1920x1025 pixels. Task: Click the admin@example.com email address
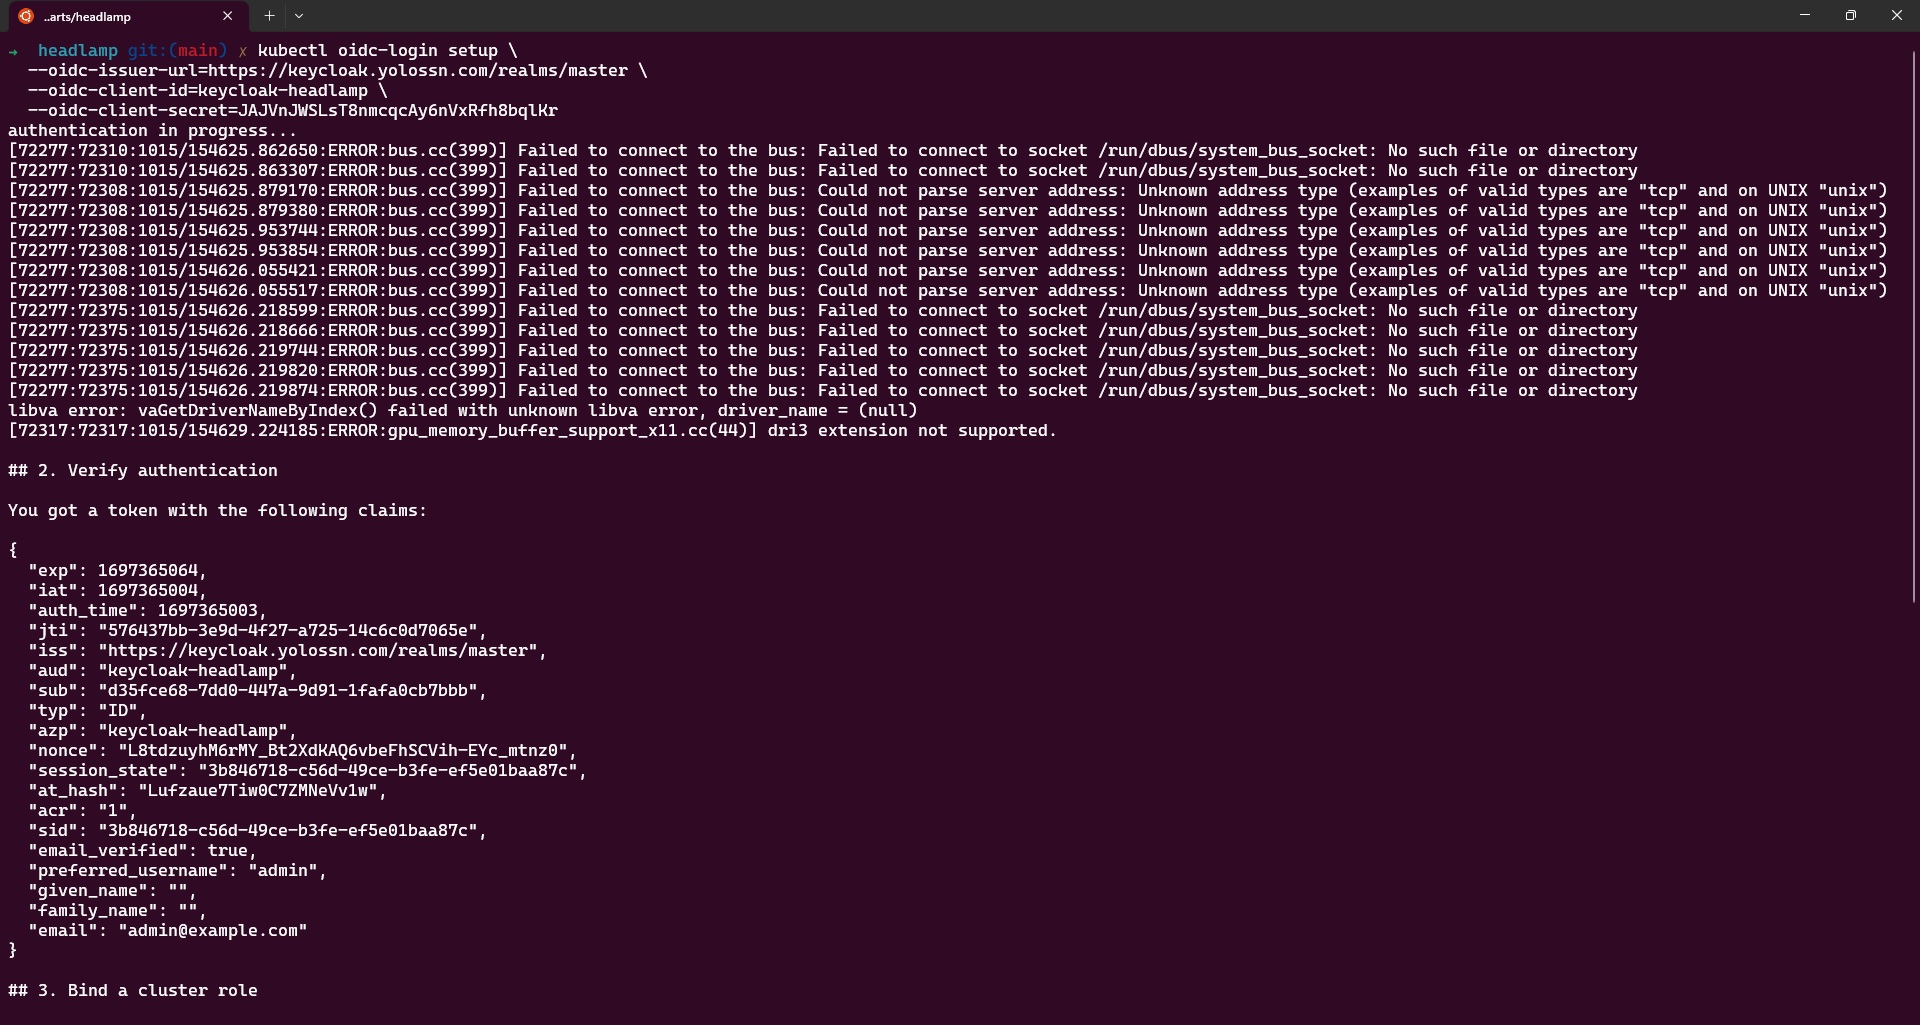tap(213, 930)
